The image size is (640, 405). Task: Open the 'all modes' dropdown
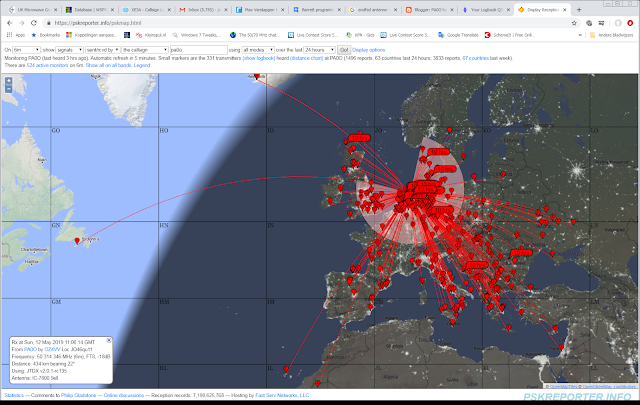pos(258,50)
